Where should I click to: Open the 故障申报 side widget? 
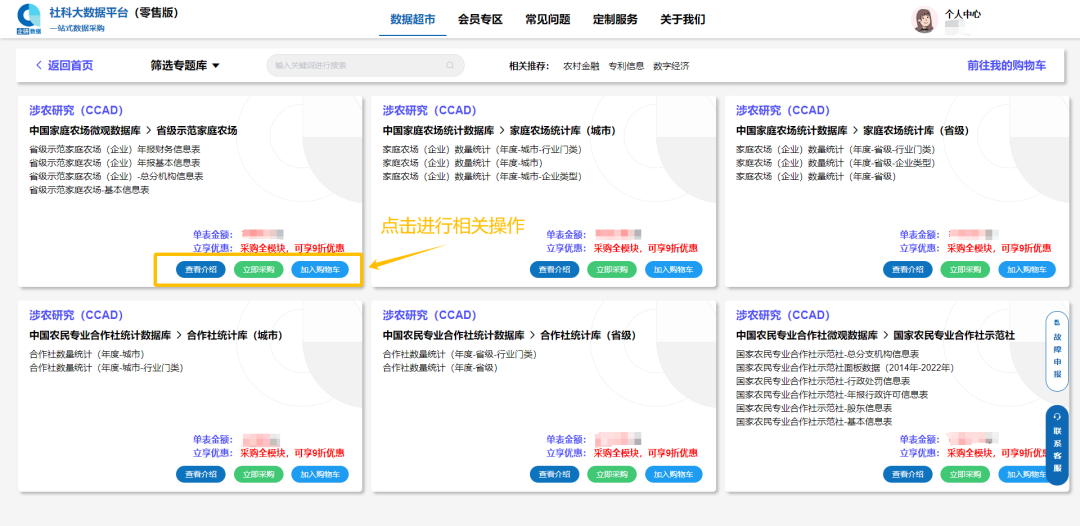click(1057, 351)
